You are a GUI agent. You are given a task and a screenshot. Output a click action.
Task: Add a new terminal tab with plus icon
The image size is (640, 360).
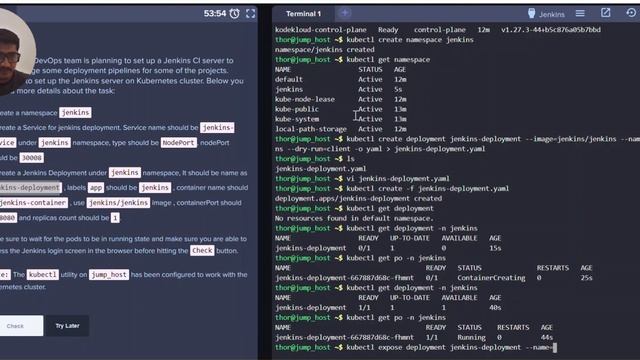pos(345,13)
